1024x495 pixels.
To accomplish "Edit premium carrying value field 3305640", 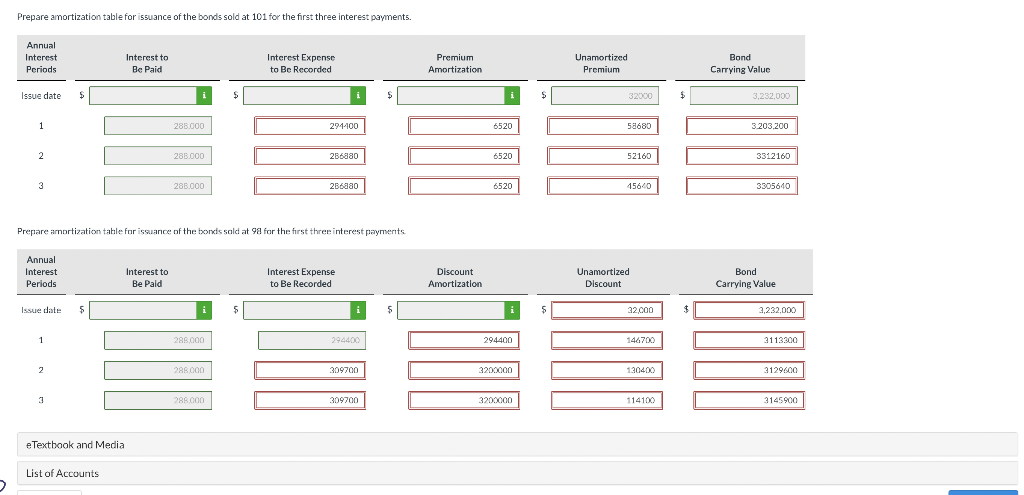I will (742, 186).
